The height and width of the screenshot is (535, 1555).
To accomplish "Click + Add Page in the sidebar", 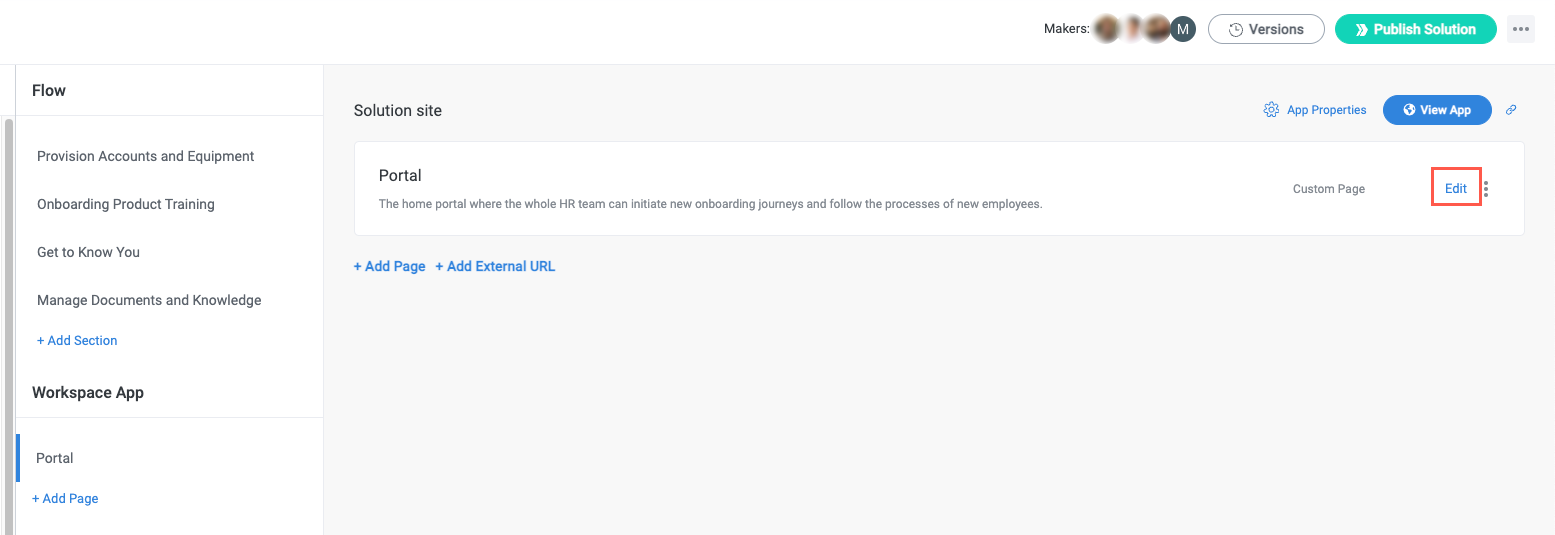I will pos(65,498).
